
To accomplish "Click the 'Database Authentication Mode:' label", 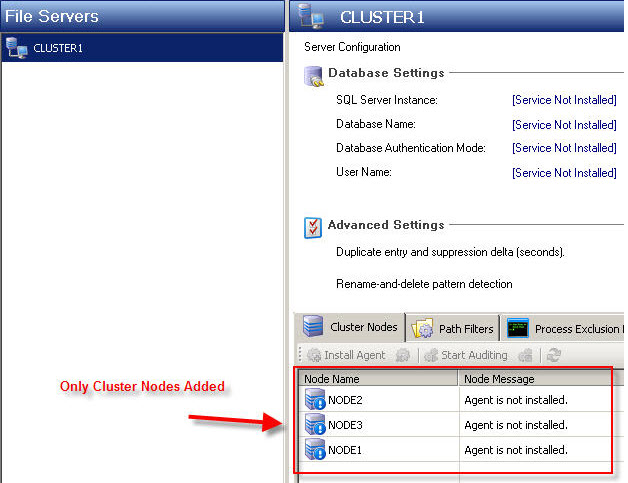I will pyautogui.click(x=411, y=148).
